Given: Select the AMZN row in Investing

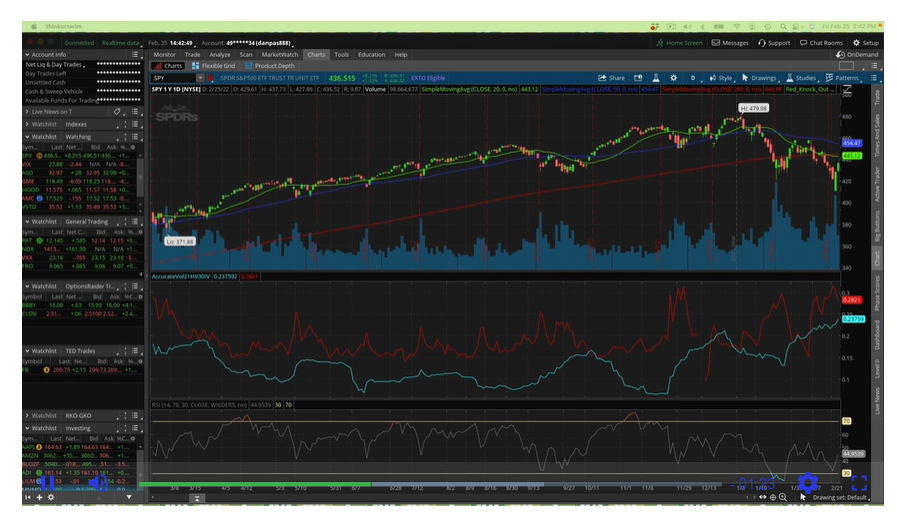Looking at the screenshot, I should (x=80, y=456).
